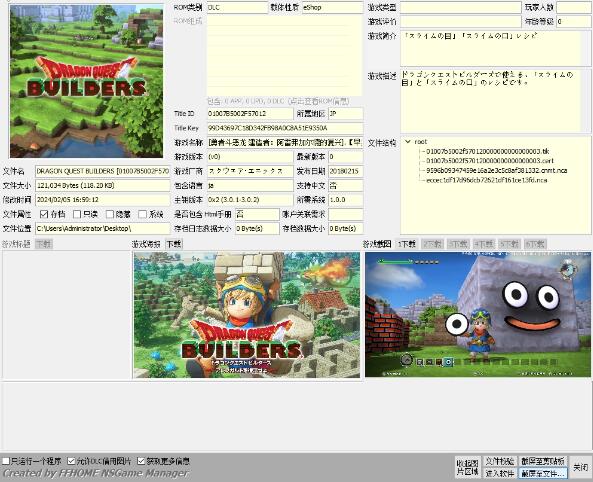Image resolution: width=593 pixels, height=482 pixels.
Task: Click the Dragon Quest Builders cover image
Action: pyautogui.click(x=86, y=81)
